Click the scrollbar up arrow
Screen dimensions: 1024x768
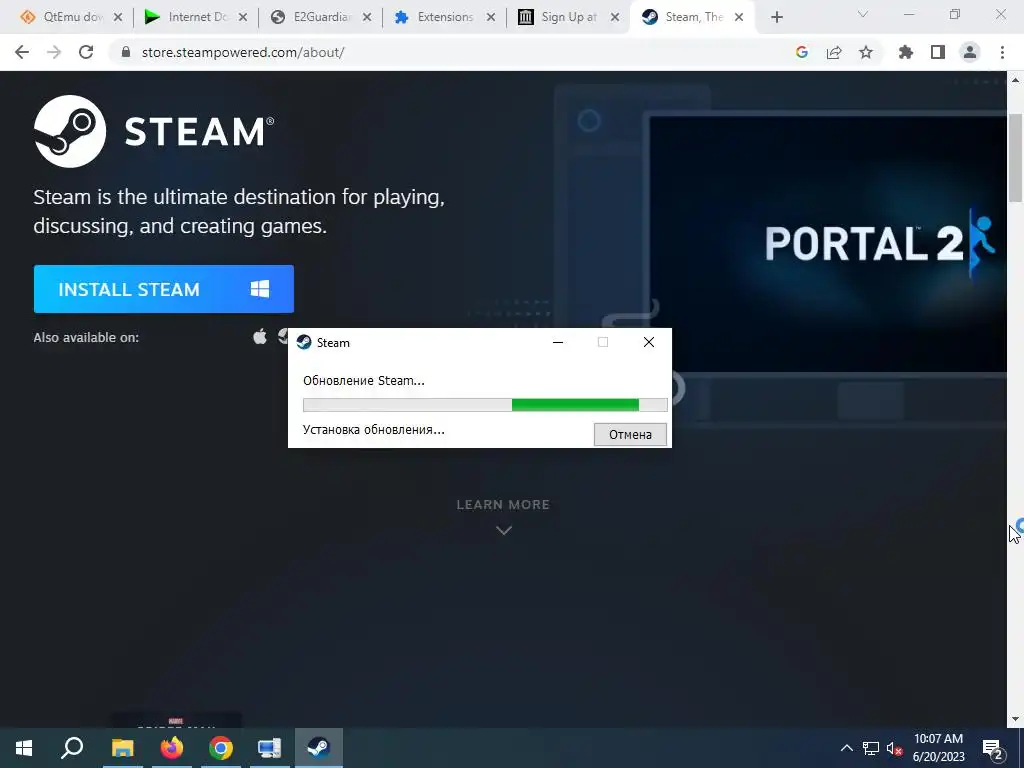click(1015, 80)
